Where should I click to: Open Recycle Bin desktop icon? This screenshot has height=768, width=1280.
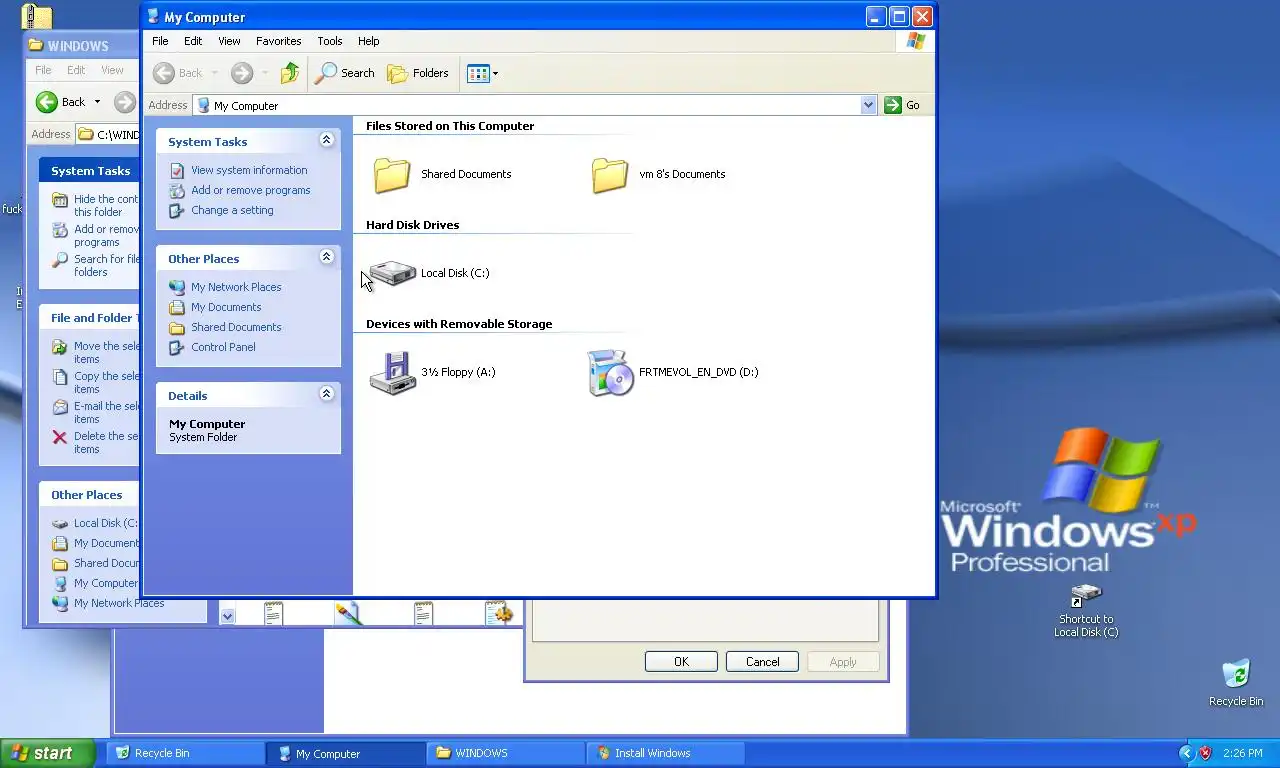pyautogui.click(x=1236, y=683)
